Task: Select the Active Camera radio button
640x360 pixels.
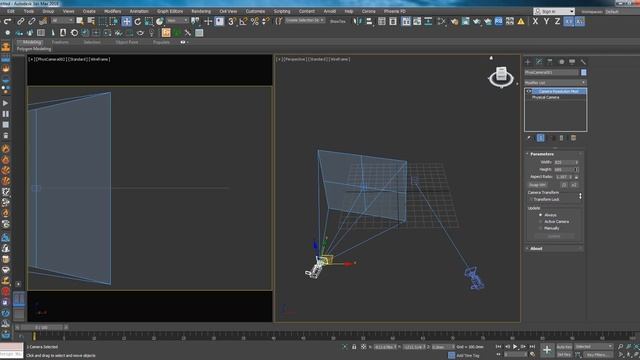Action: (540, 222)
